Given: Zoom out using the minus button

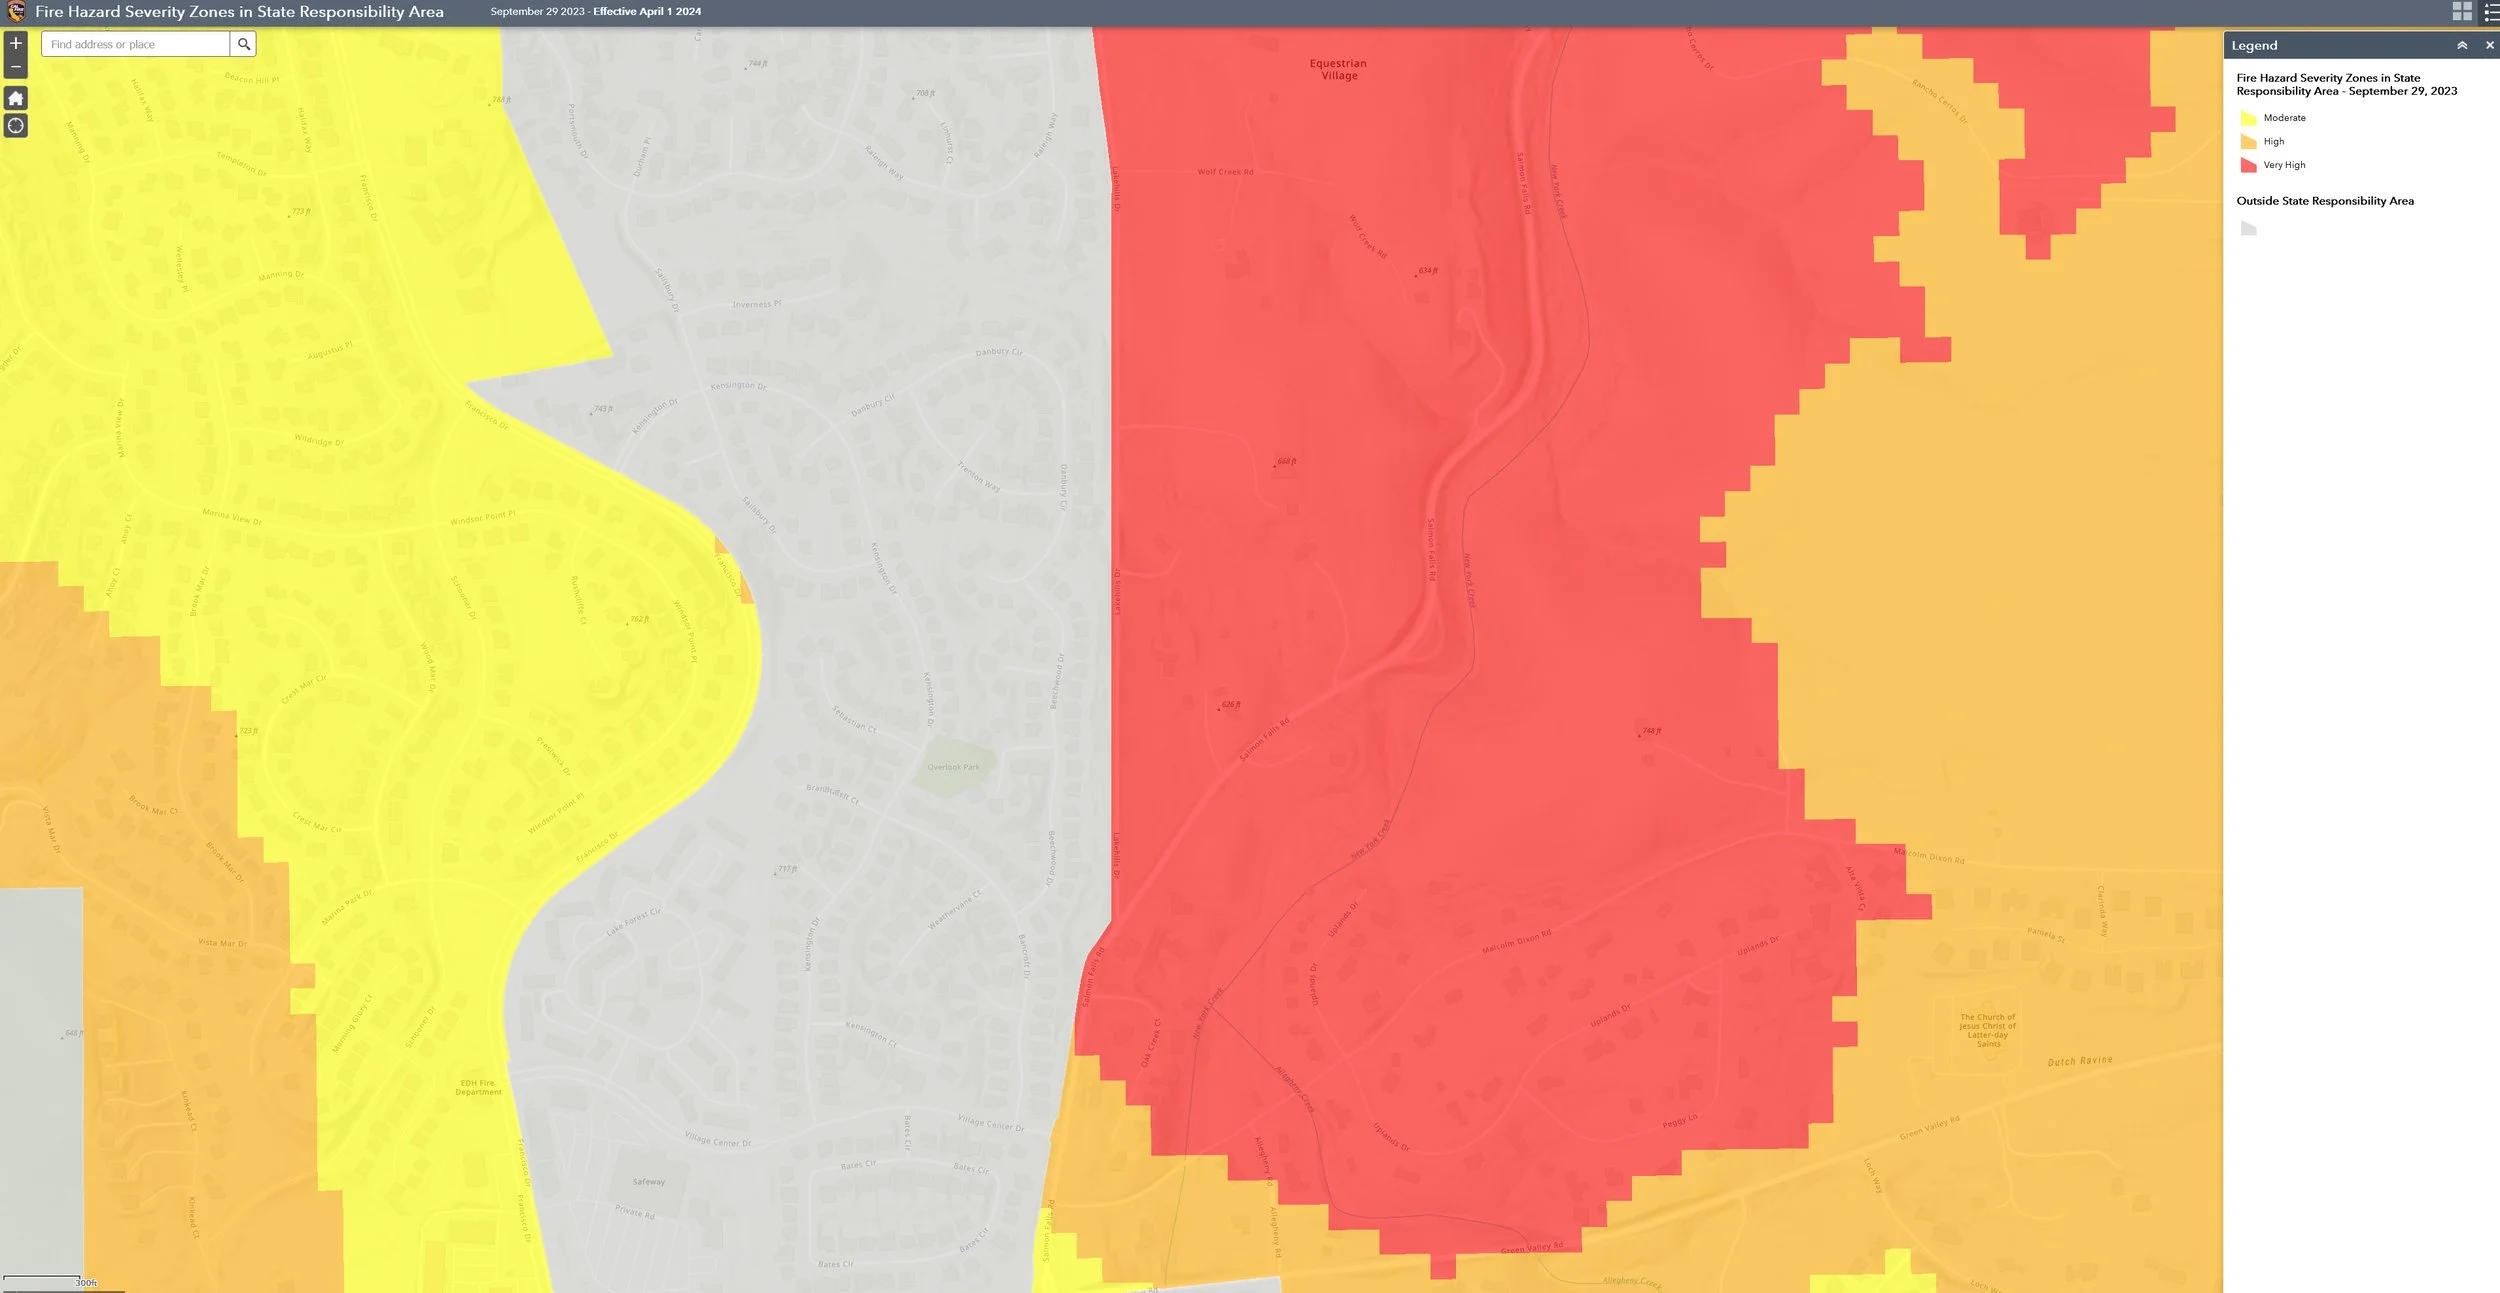Looking at the screenshot, I should click(15, 67).
